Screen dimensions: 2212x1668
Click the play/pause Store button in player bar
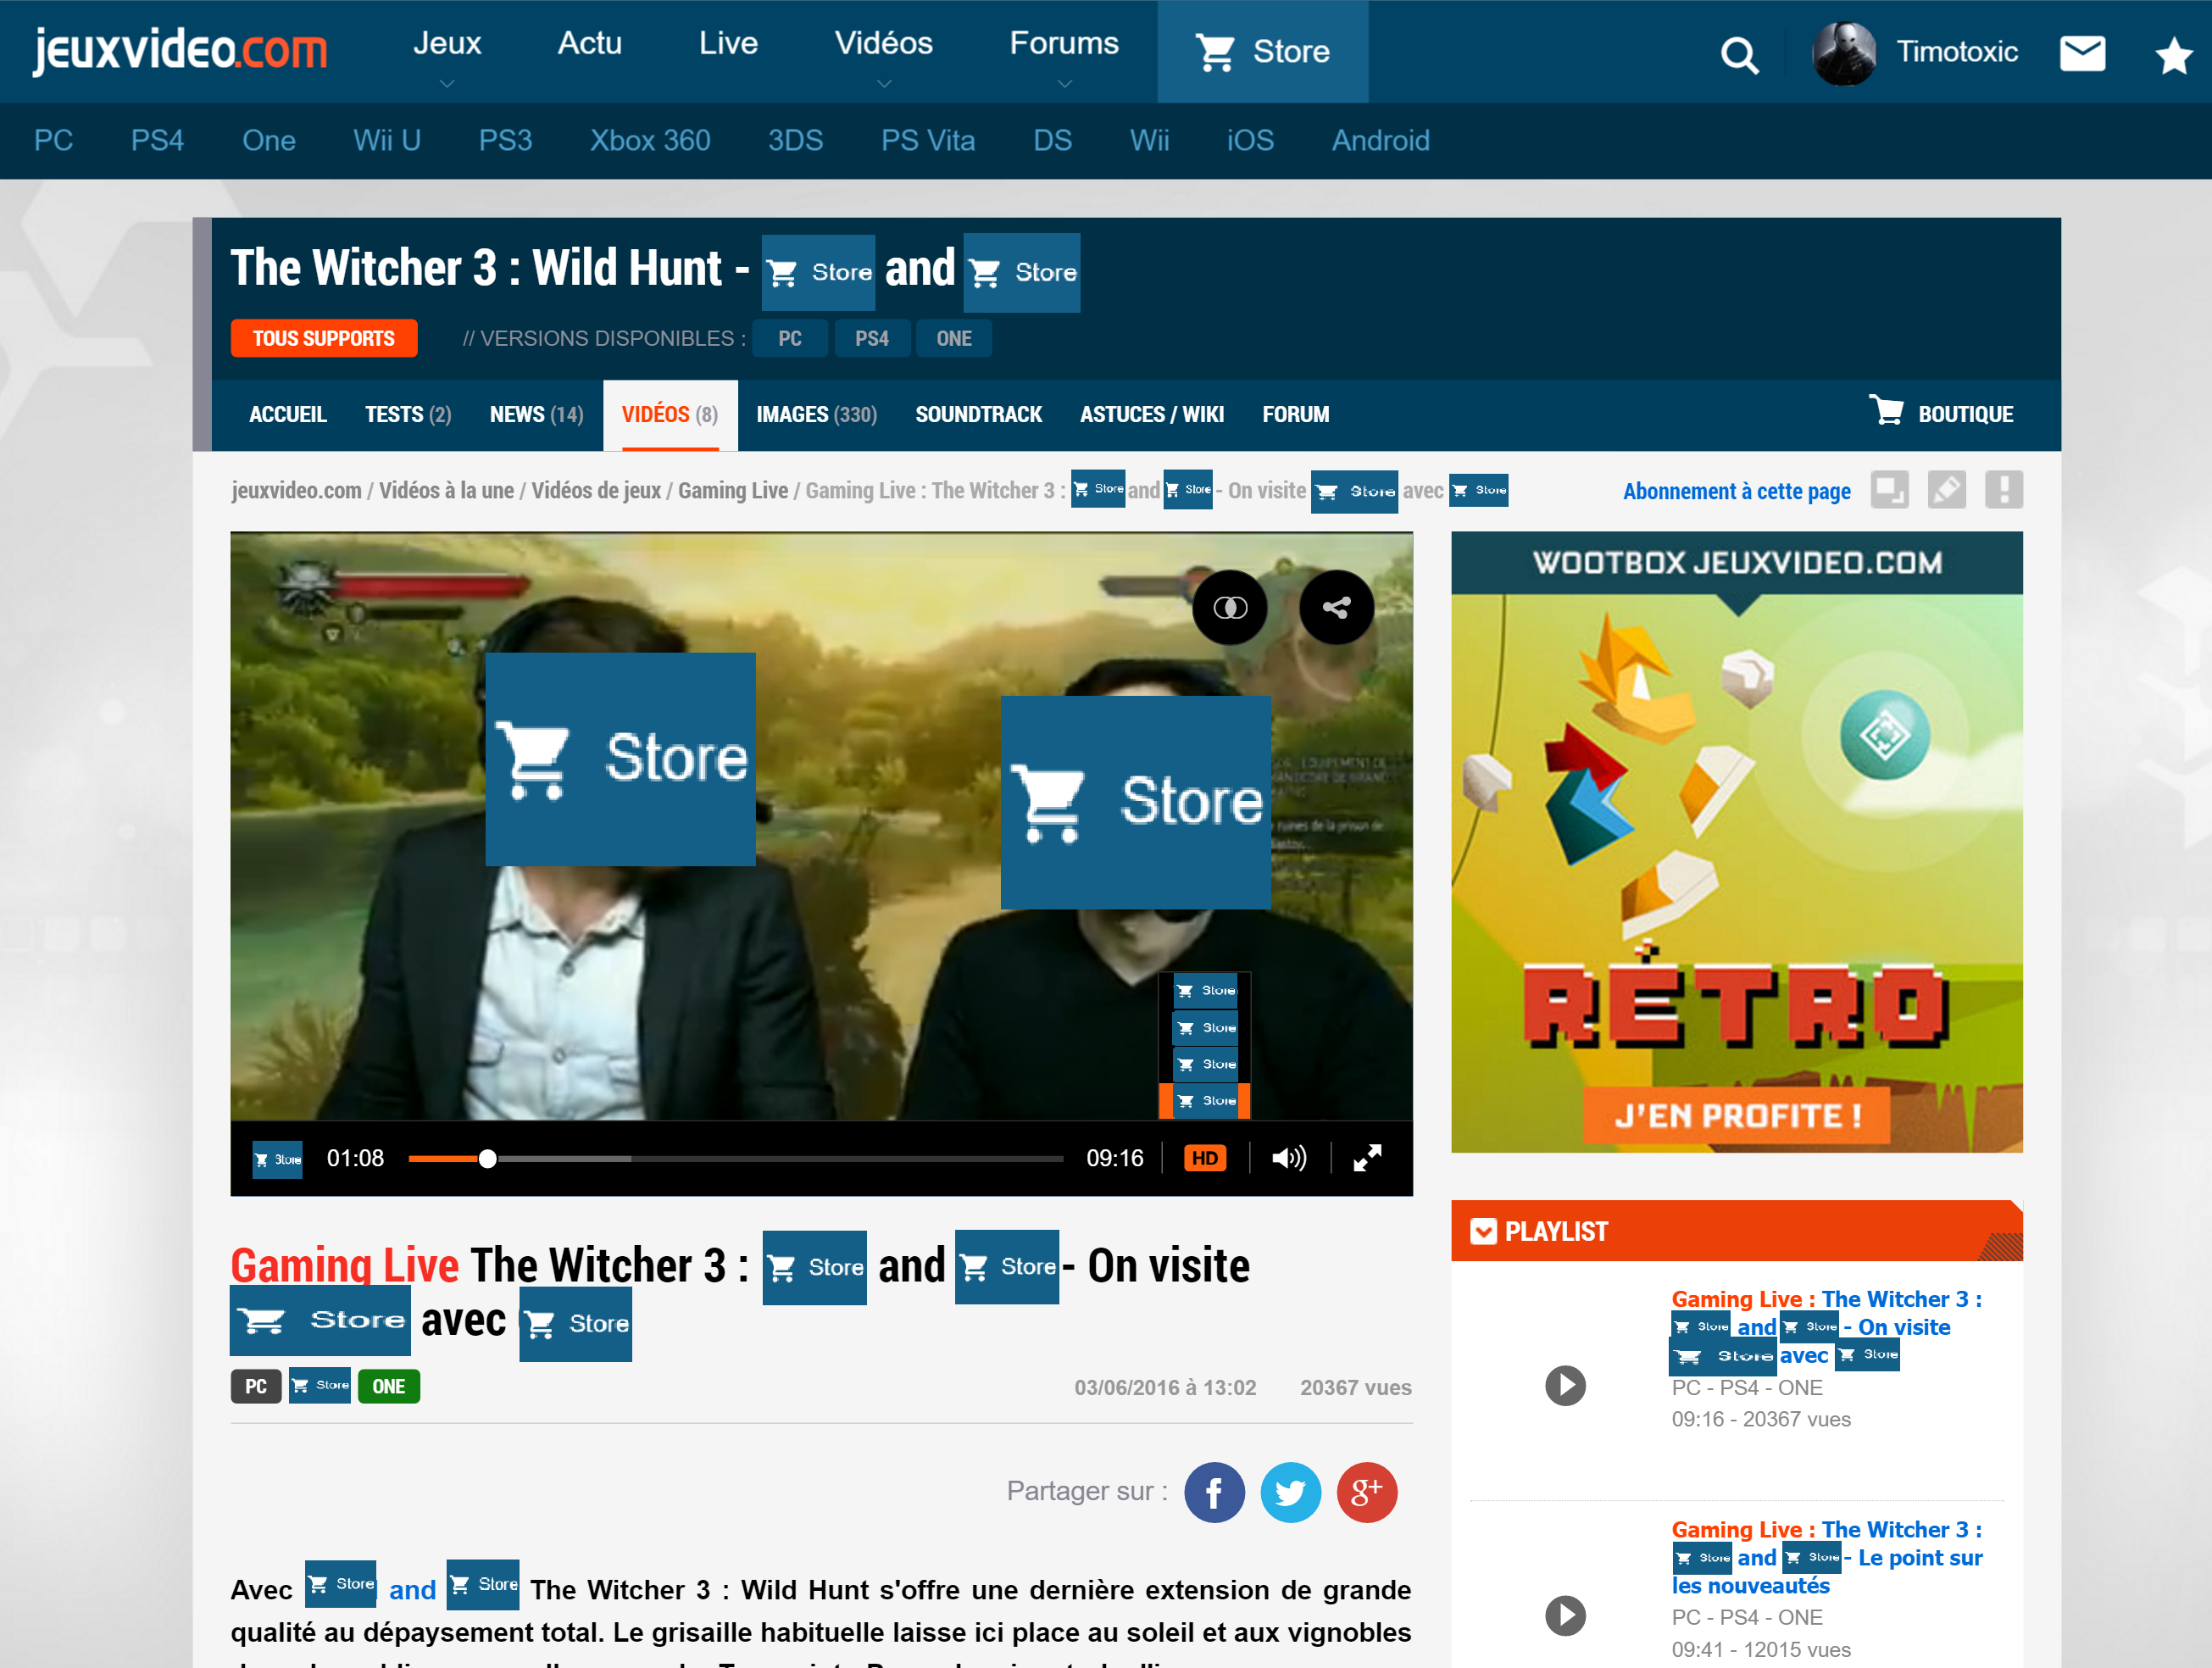277,1160
